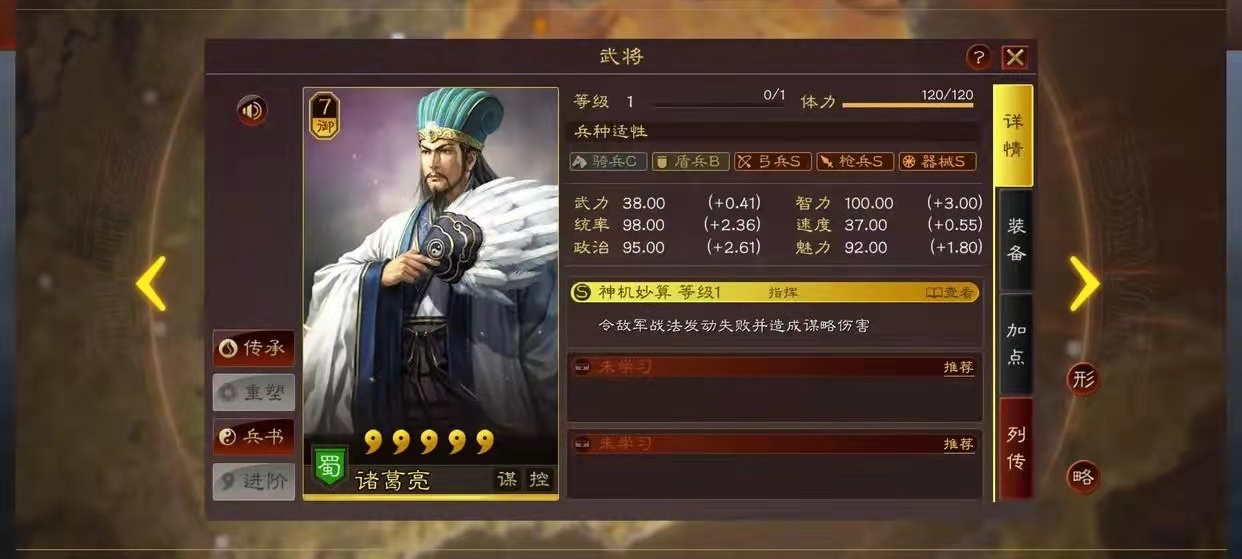This screenshot has height=559, width=1242.
Task: Switch to the 装备 tab
Action: click(x=1016, y=240)
